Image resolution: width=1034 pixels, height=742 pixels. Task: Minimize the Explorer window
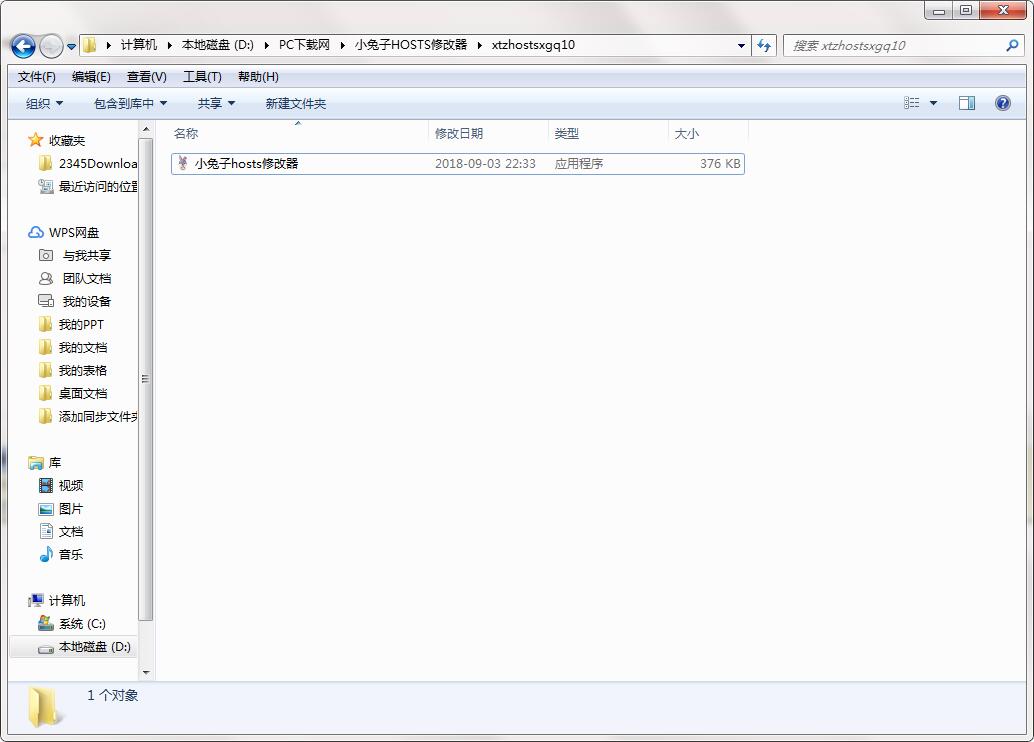pyautogui.click(x=939, y=11)
